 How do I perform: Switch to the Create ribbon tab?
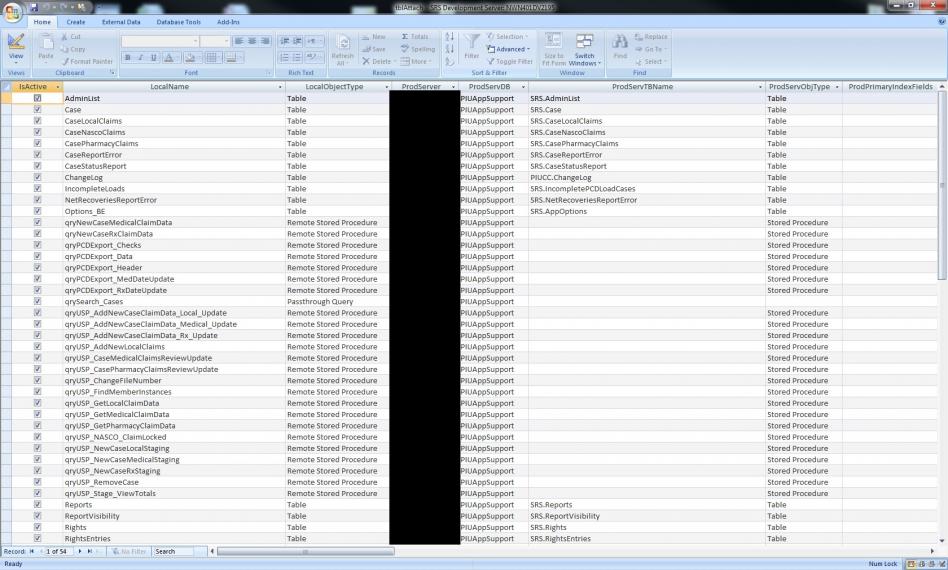[x=76, y=22]
